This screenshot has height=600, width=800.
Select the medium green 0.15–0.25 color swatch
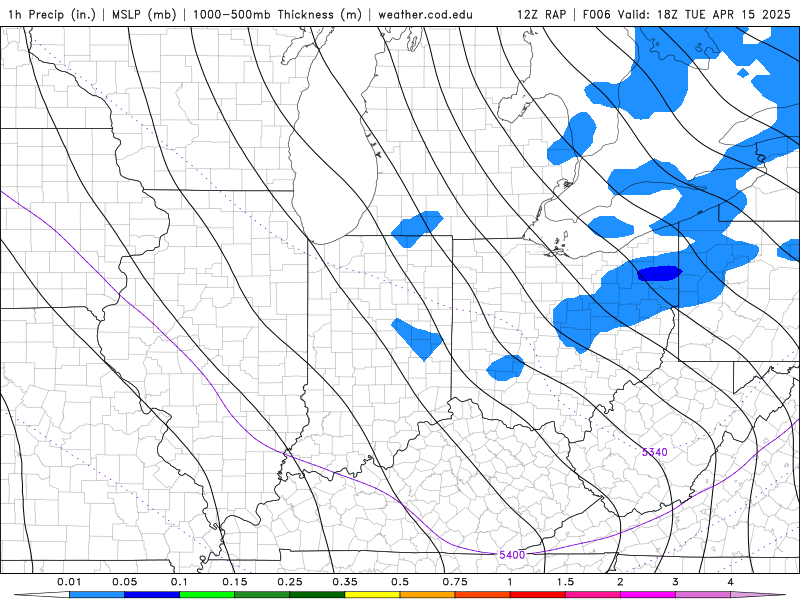point(262,595)
